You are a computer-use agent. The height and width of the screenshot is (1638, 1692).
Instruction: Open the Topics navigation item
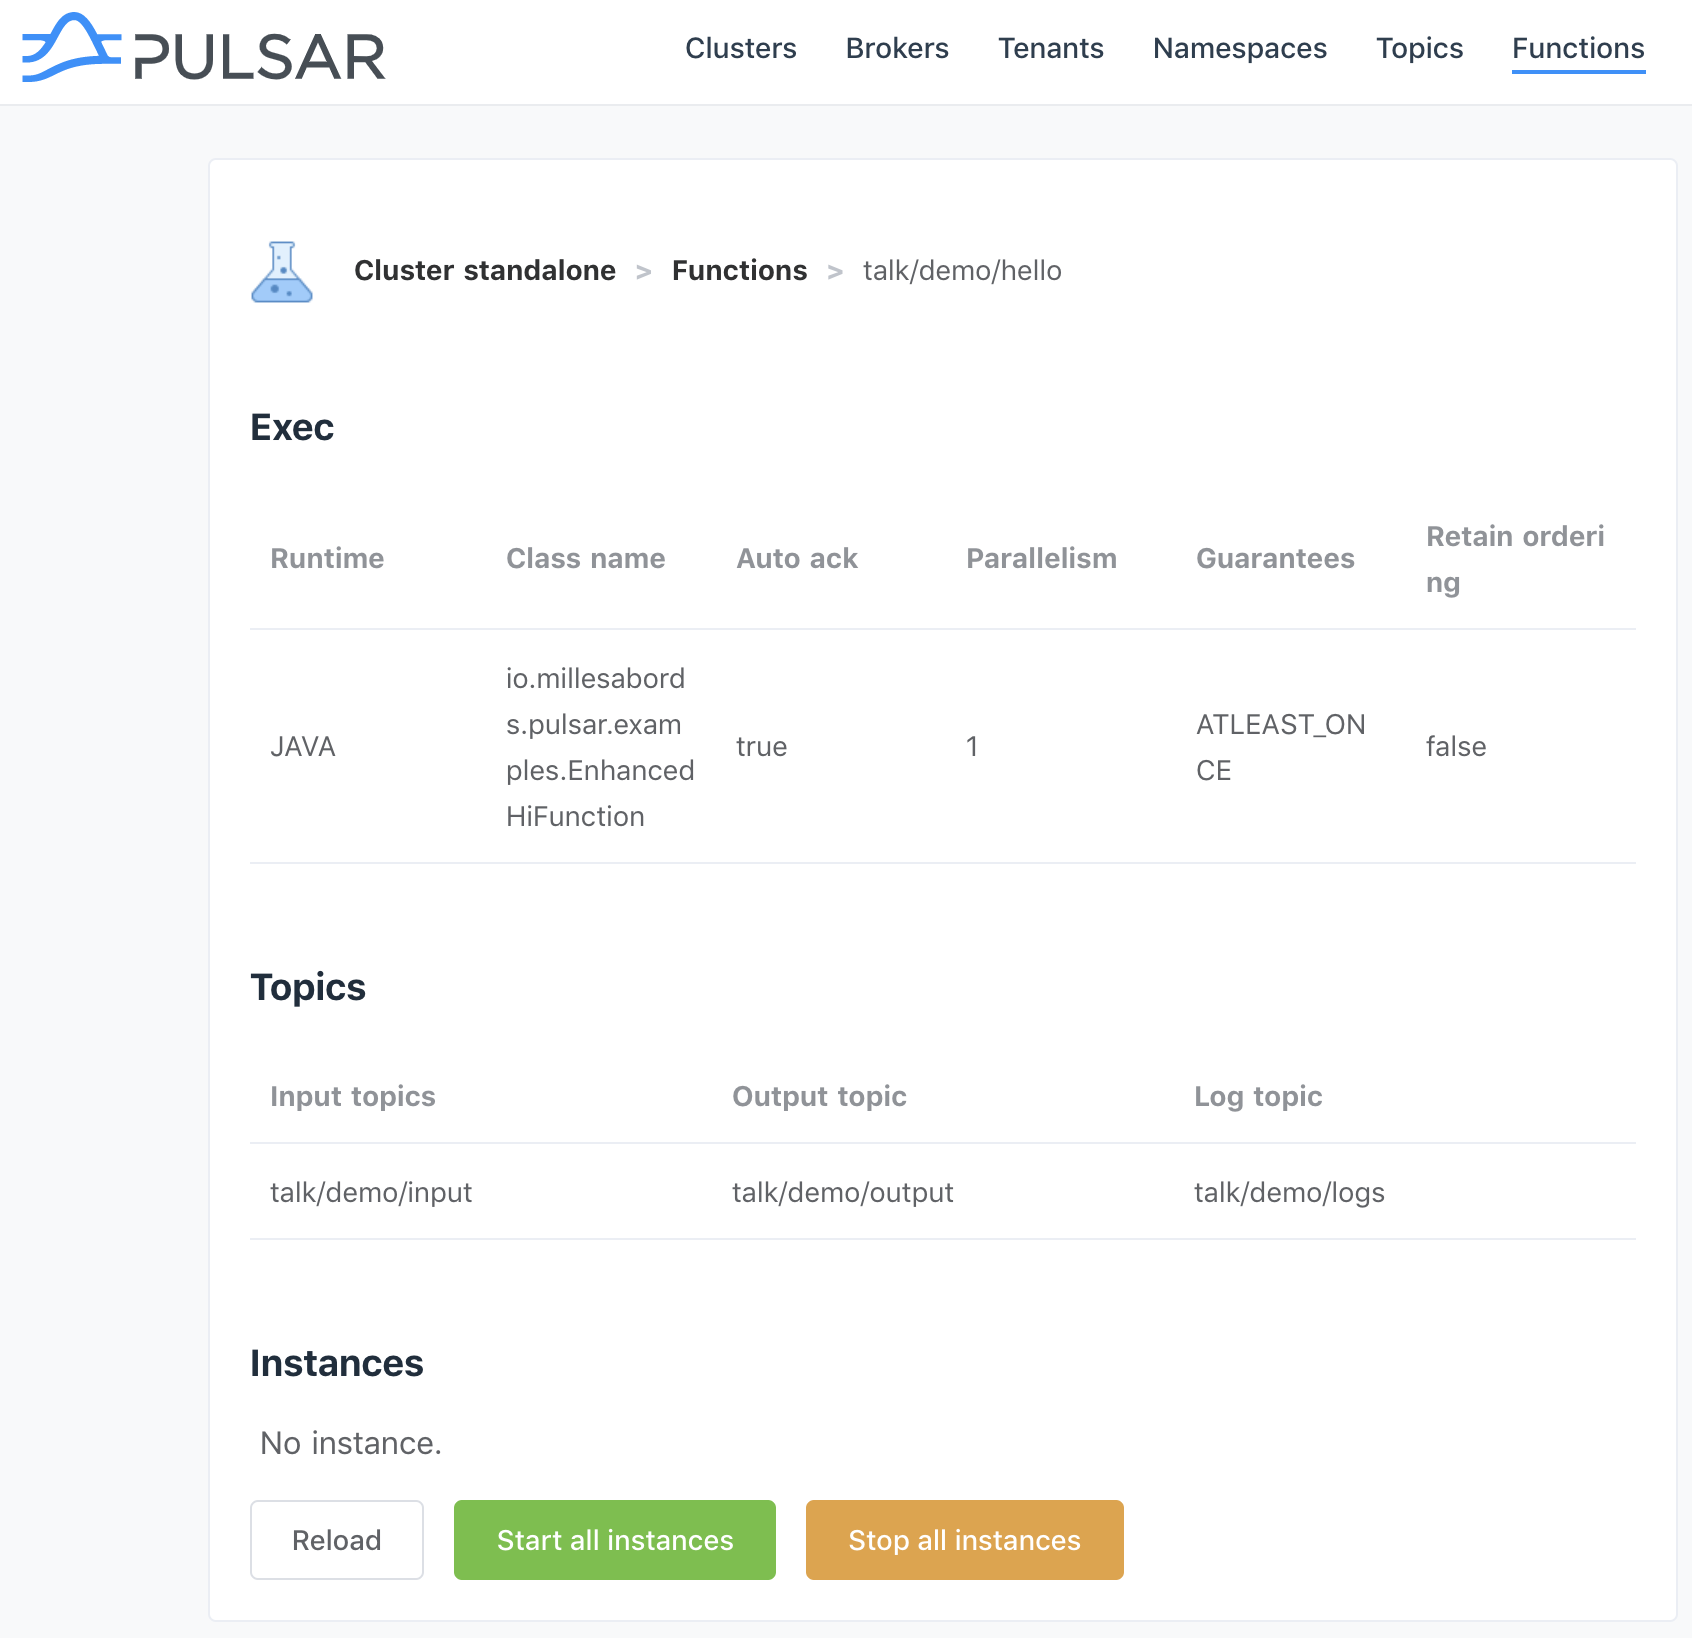pos(1419,48)
